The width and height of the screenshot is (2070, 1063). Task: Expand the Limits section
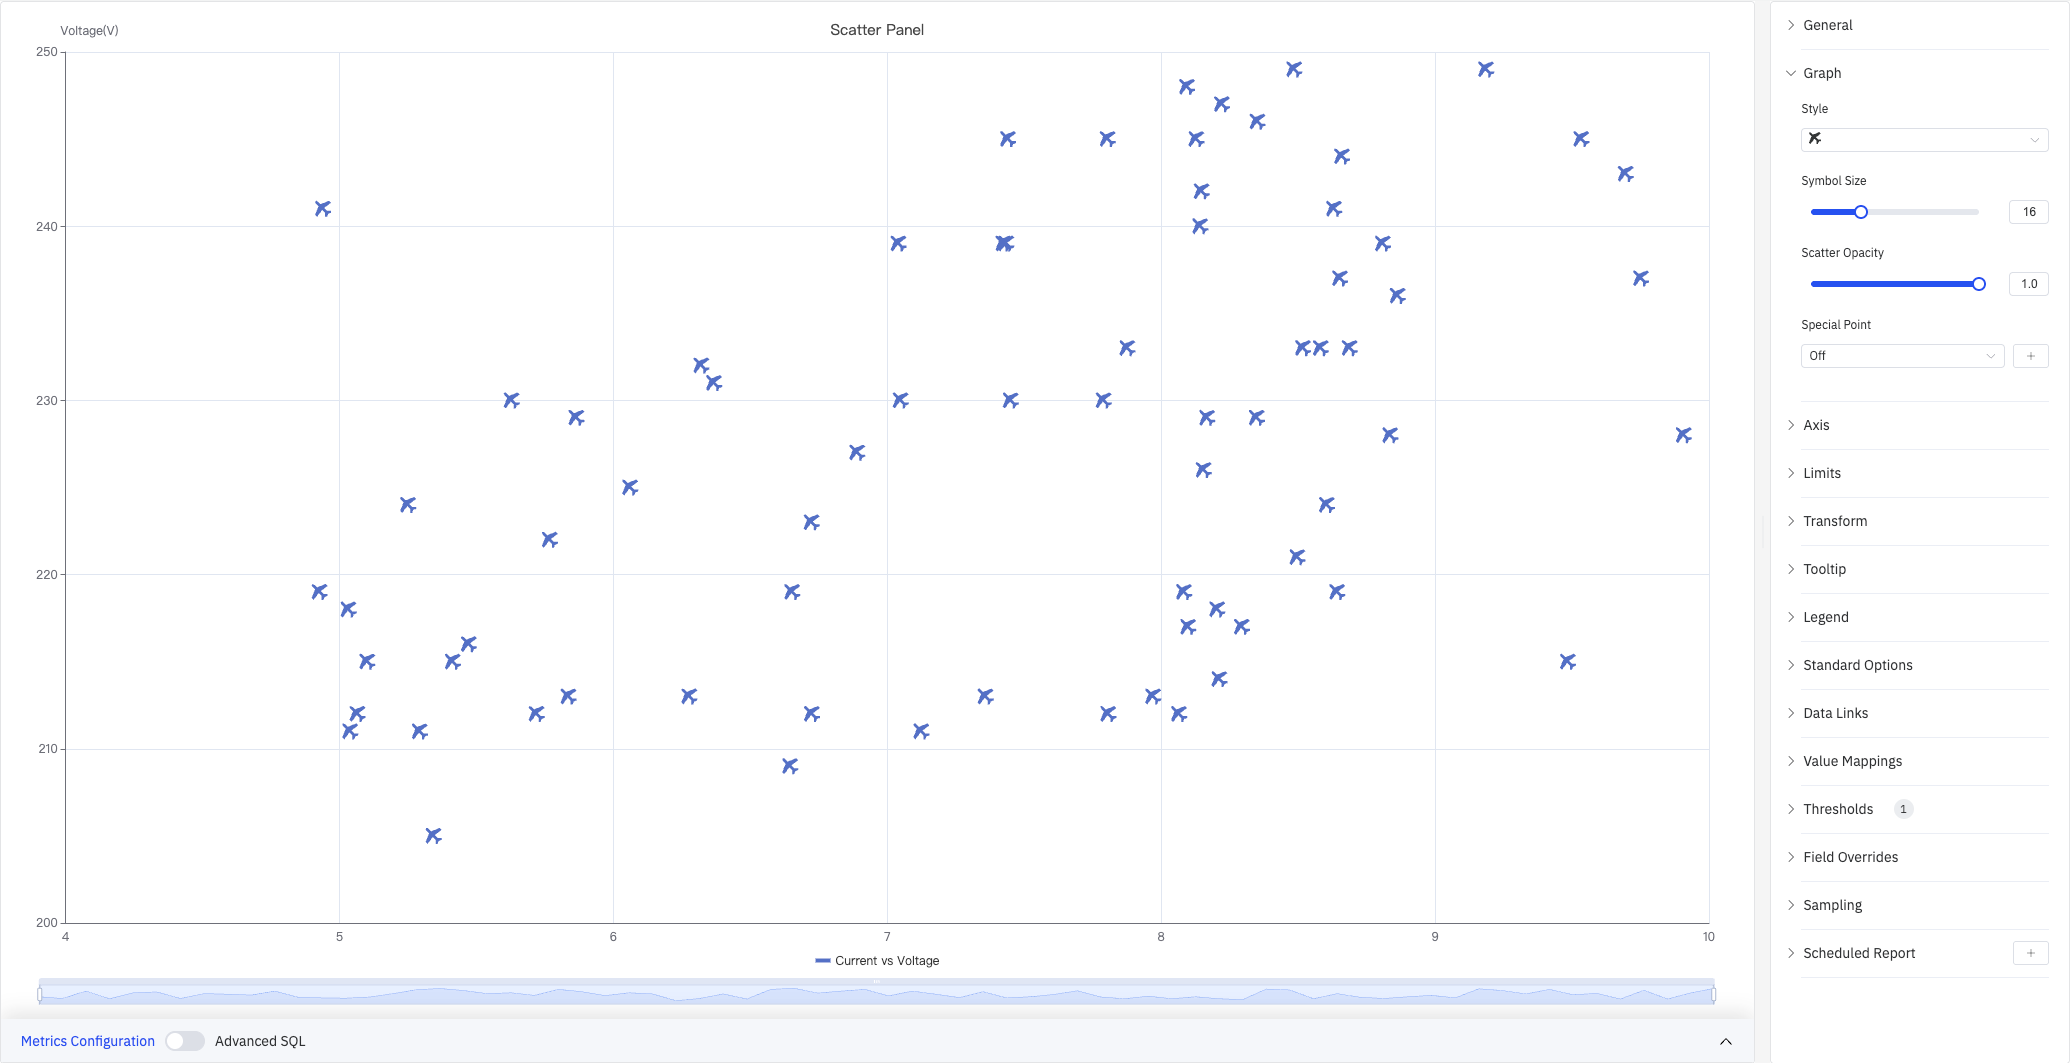pos(1821,473)
